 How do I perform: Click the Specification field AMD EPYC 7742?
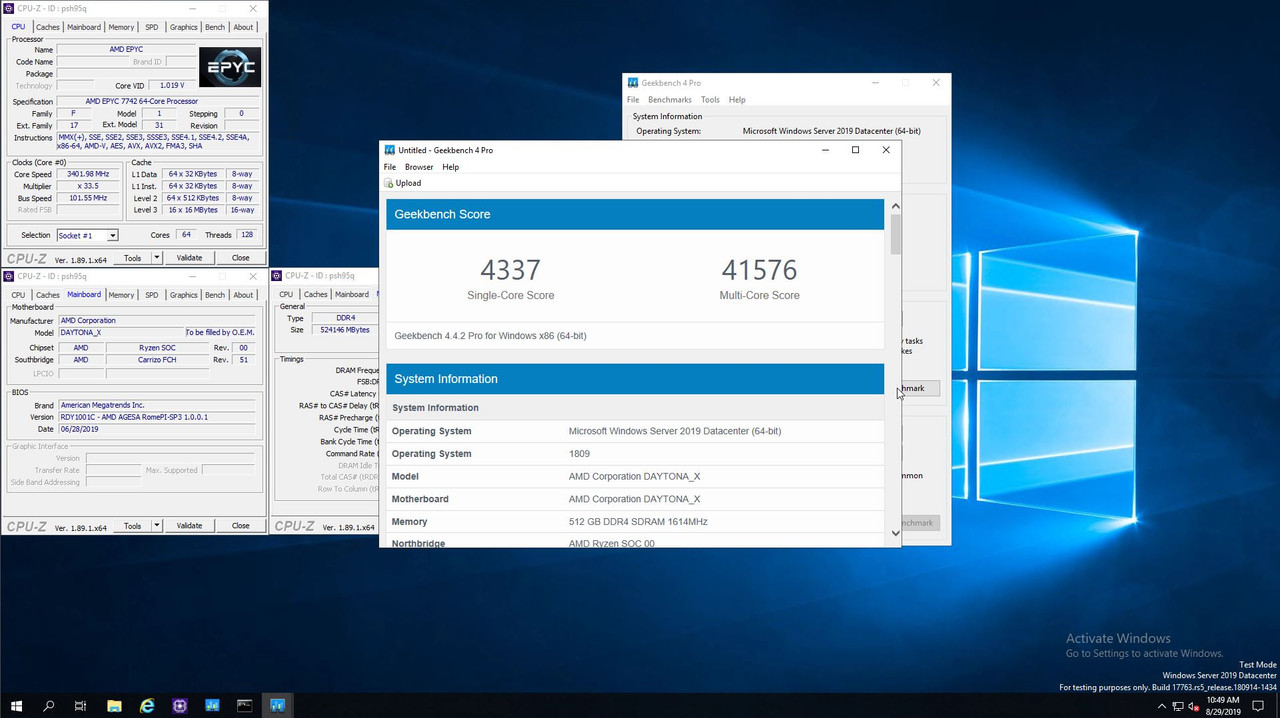point(158,102)
